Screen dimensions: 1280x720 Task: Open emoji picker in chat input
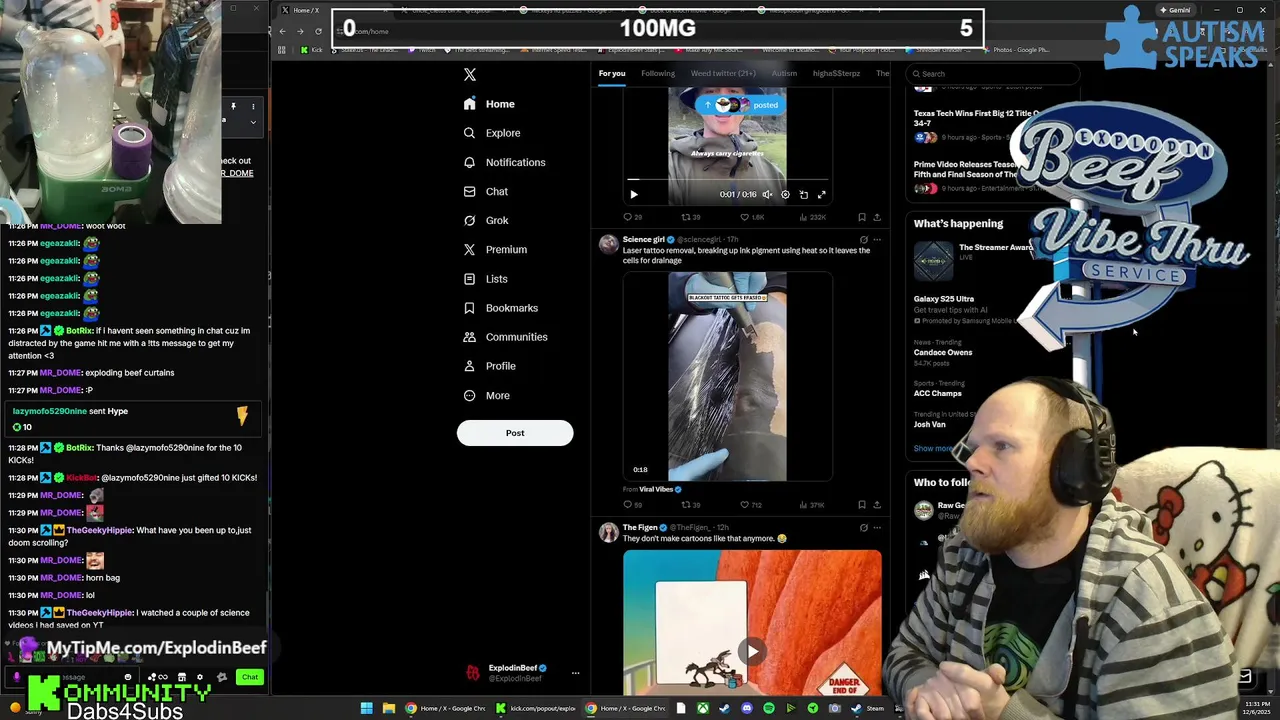pyautogui.click(x=127, y=677)
